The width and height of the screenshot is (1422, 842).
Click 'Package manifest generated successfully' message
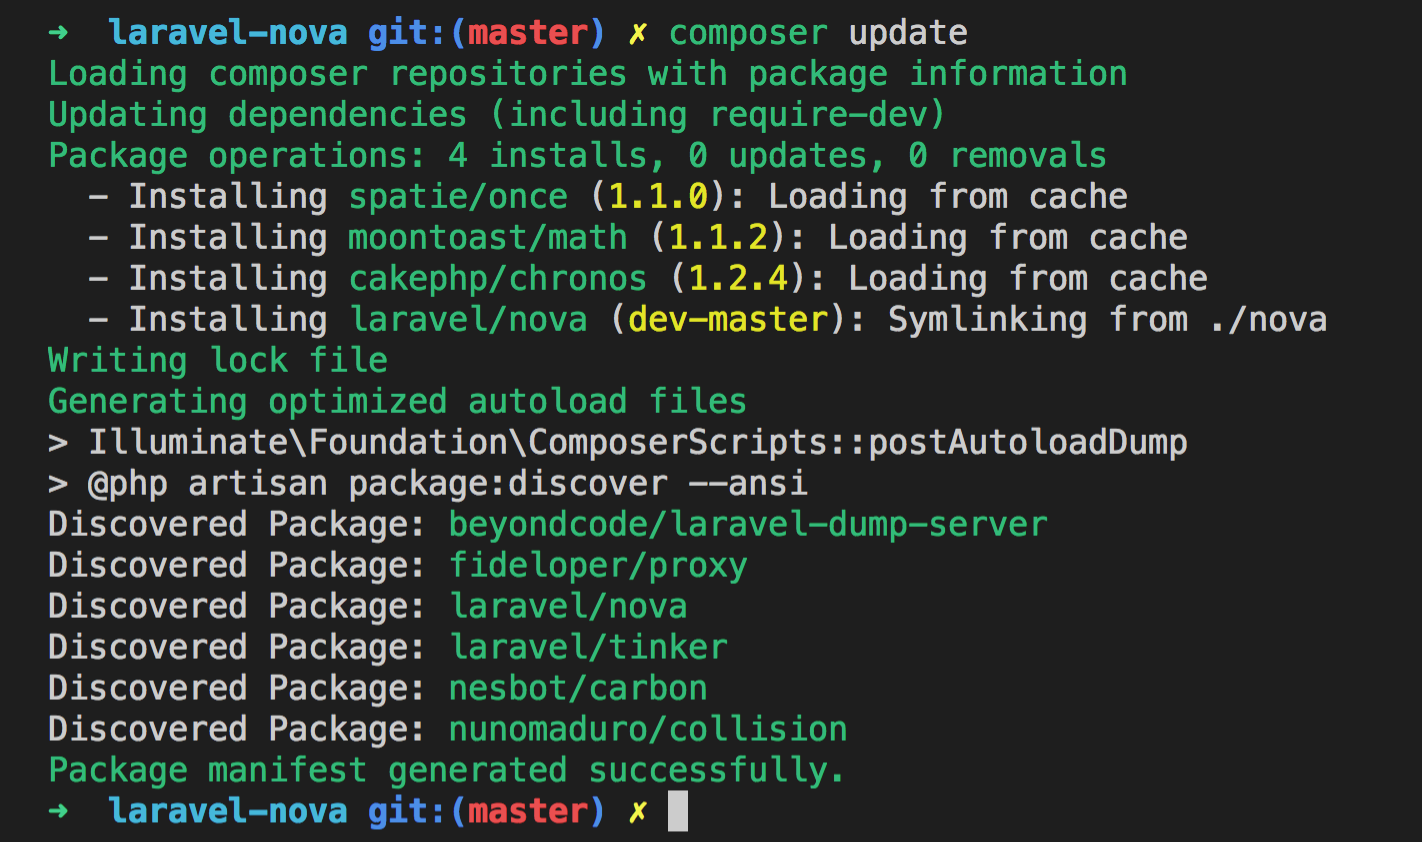click(x=447, y=770)
